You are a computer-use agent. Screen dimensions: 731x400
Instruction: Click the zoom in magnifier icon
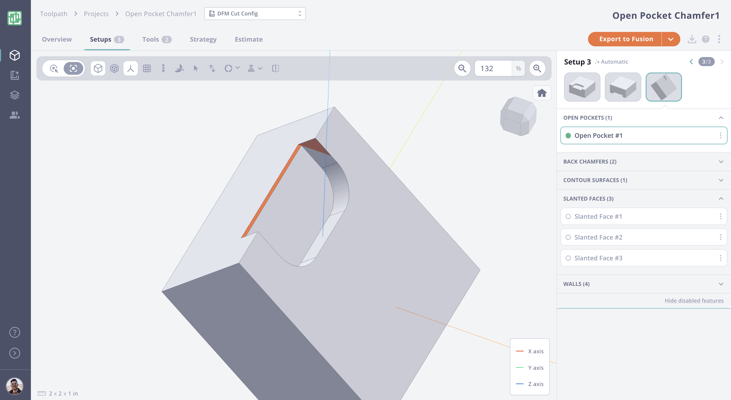pyautogui.click(x=537, y=69)
